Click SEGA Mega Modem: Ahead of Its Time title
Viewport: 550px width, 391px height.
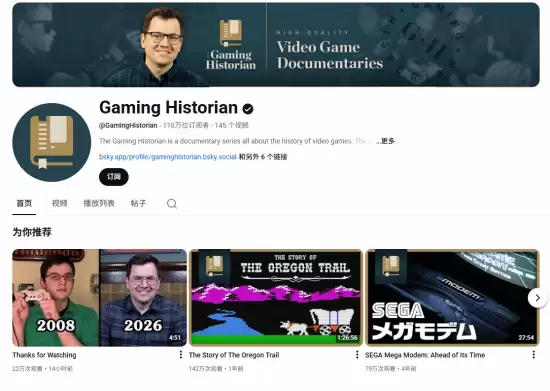coord(425,355)
